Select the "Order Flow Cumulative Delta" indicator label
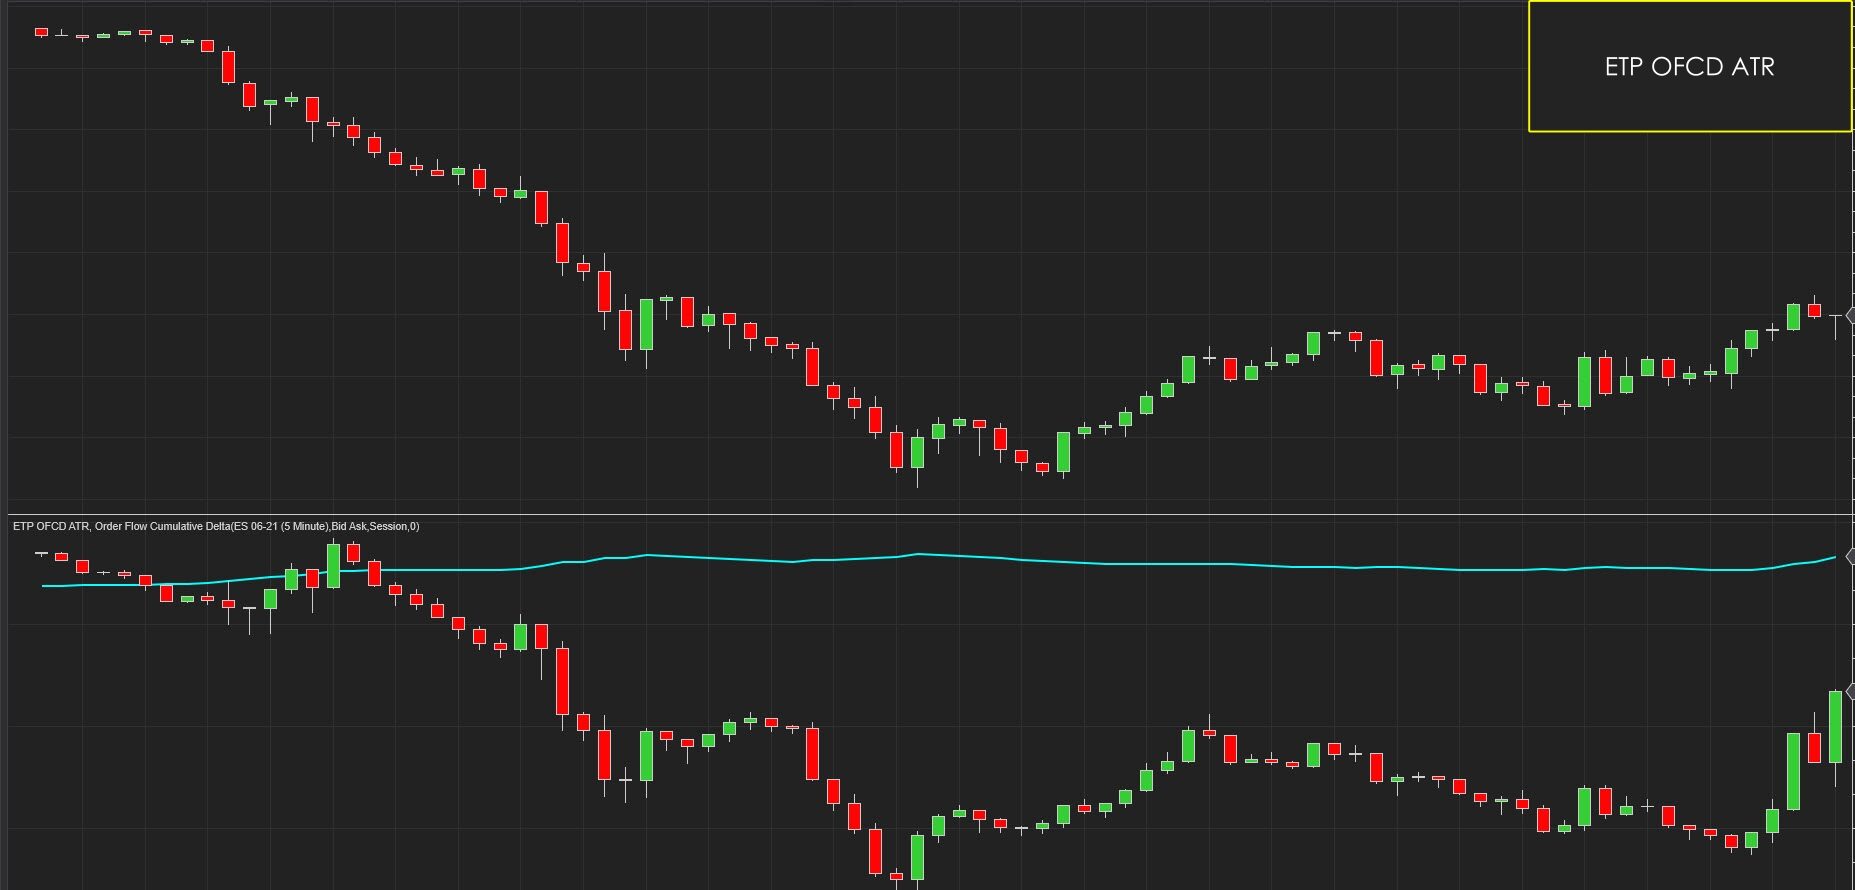Image resolution: width=1855 pixels, height=890 pixels. [216, 526]
